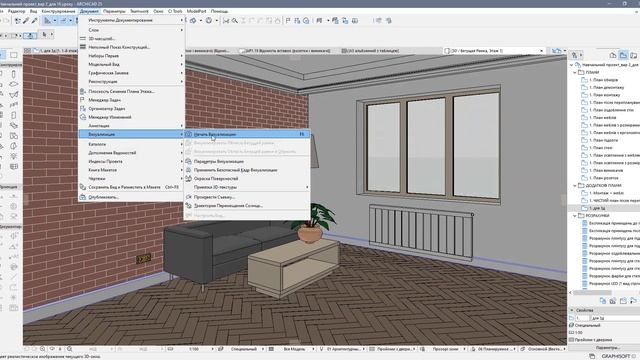Click the view name field для 3д
This screenshot has width=640, height=360.
point(615,318)
